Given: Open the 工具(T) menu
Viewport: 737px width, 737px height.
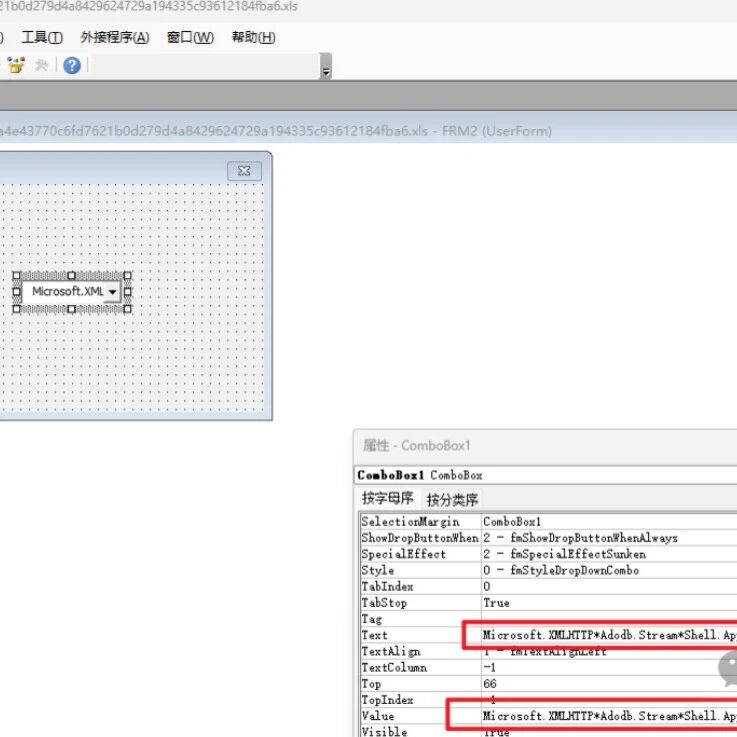Looking at the screenshot, I should 42,37.
